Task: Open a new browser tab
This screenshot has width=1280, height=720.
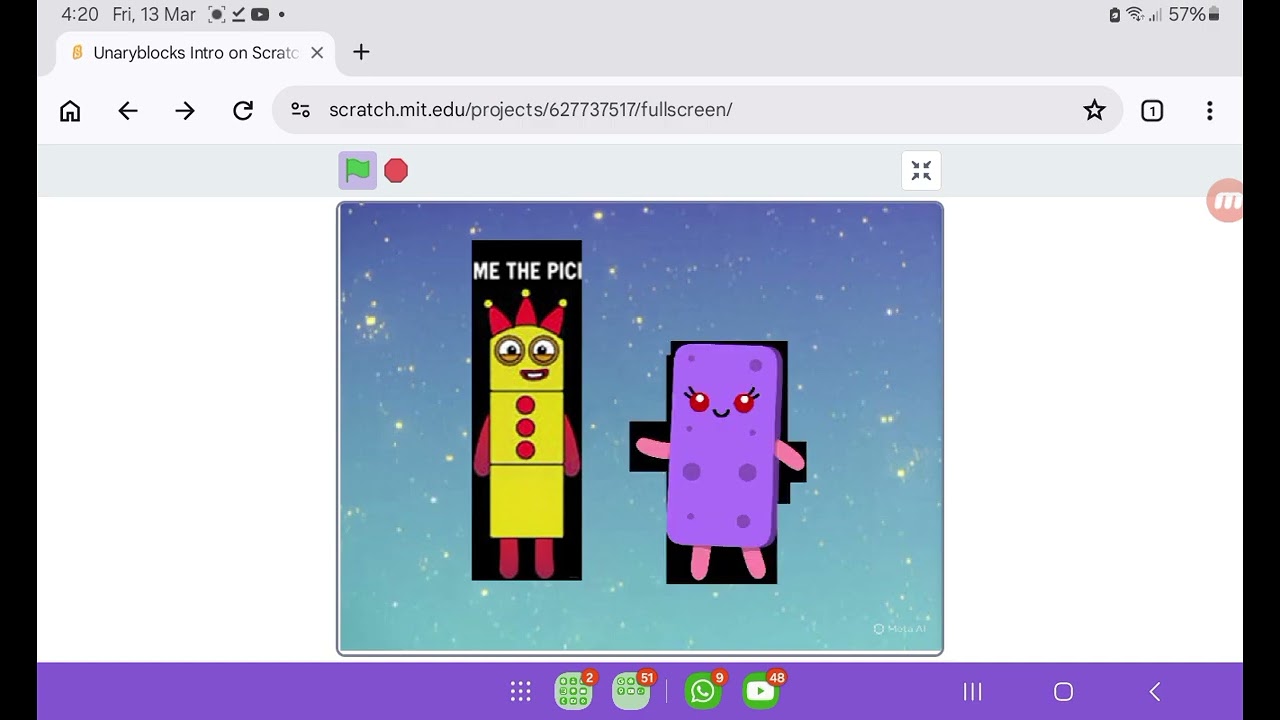Action: point(362,52)
